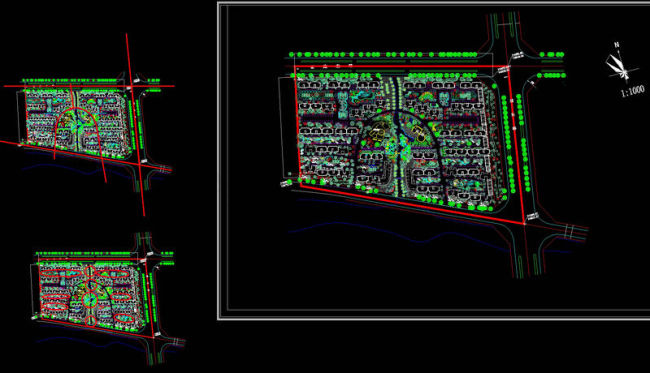
Task: Select the white drawing frame border at its bottom edge
Action: pos(434,318)
